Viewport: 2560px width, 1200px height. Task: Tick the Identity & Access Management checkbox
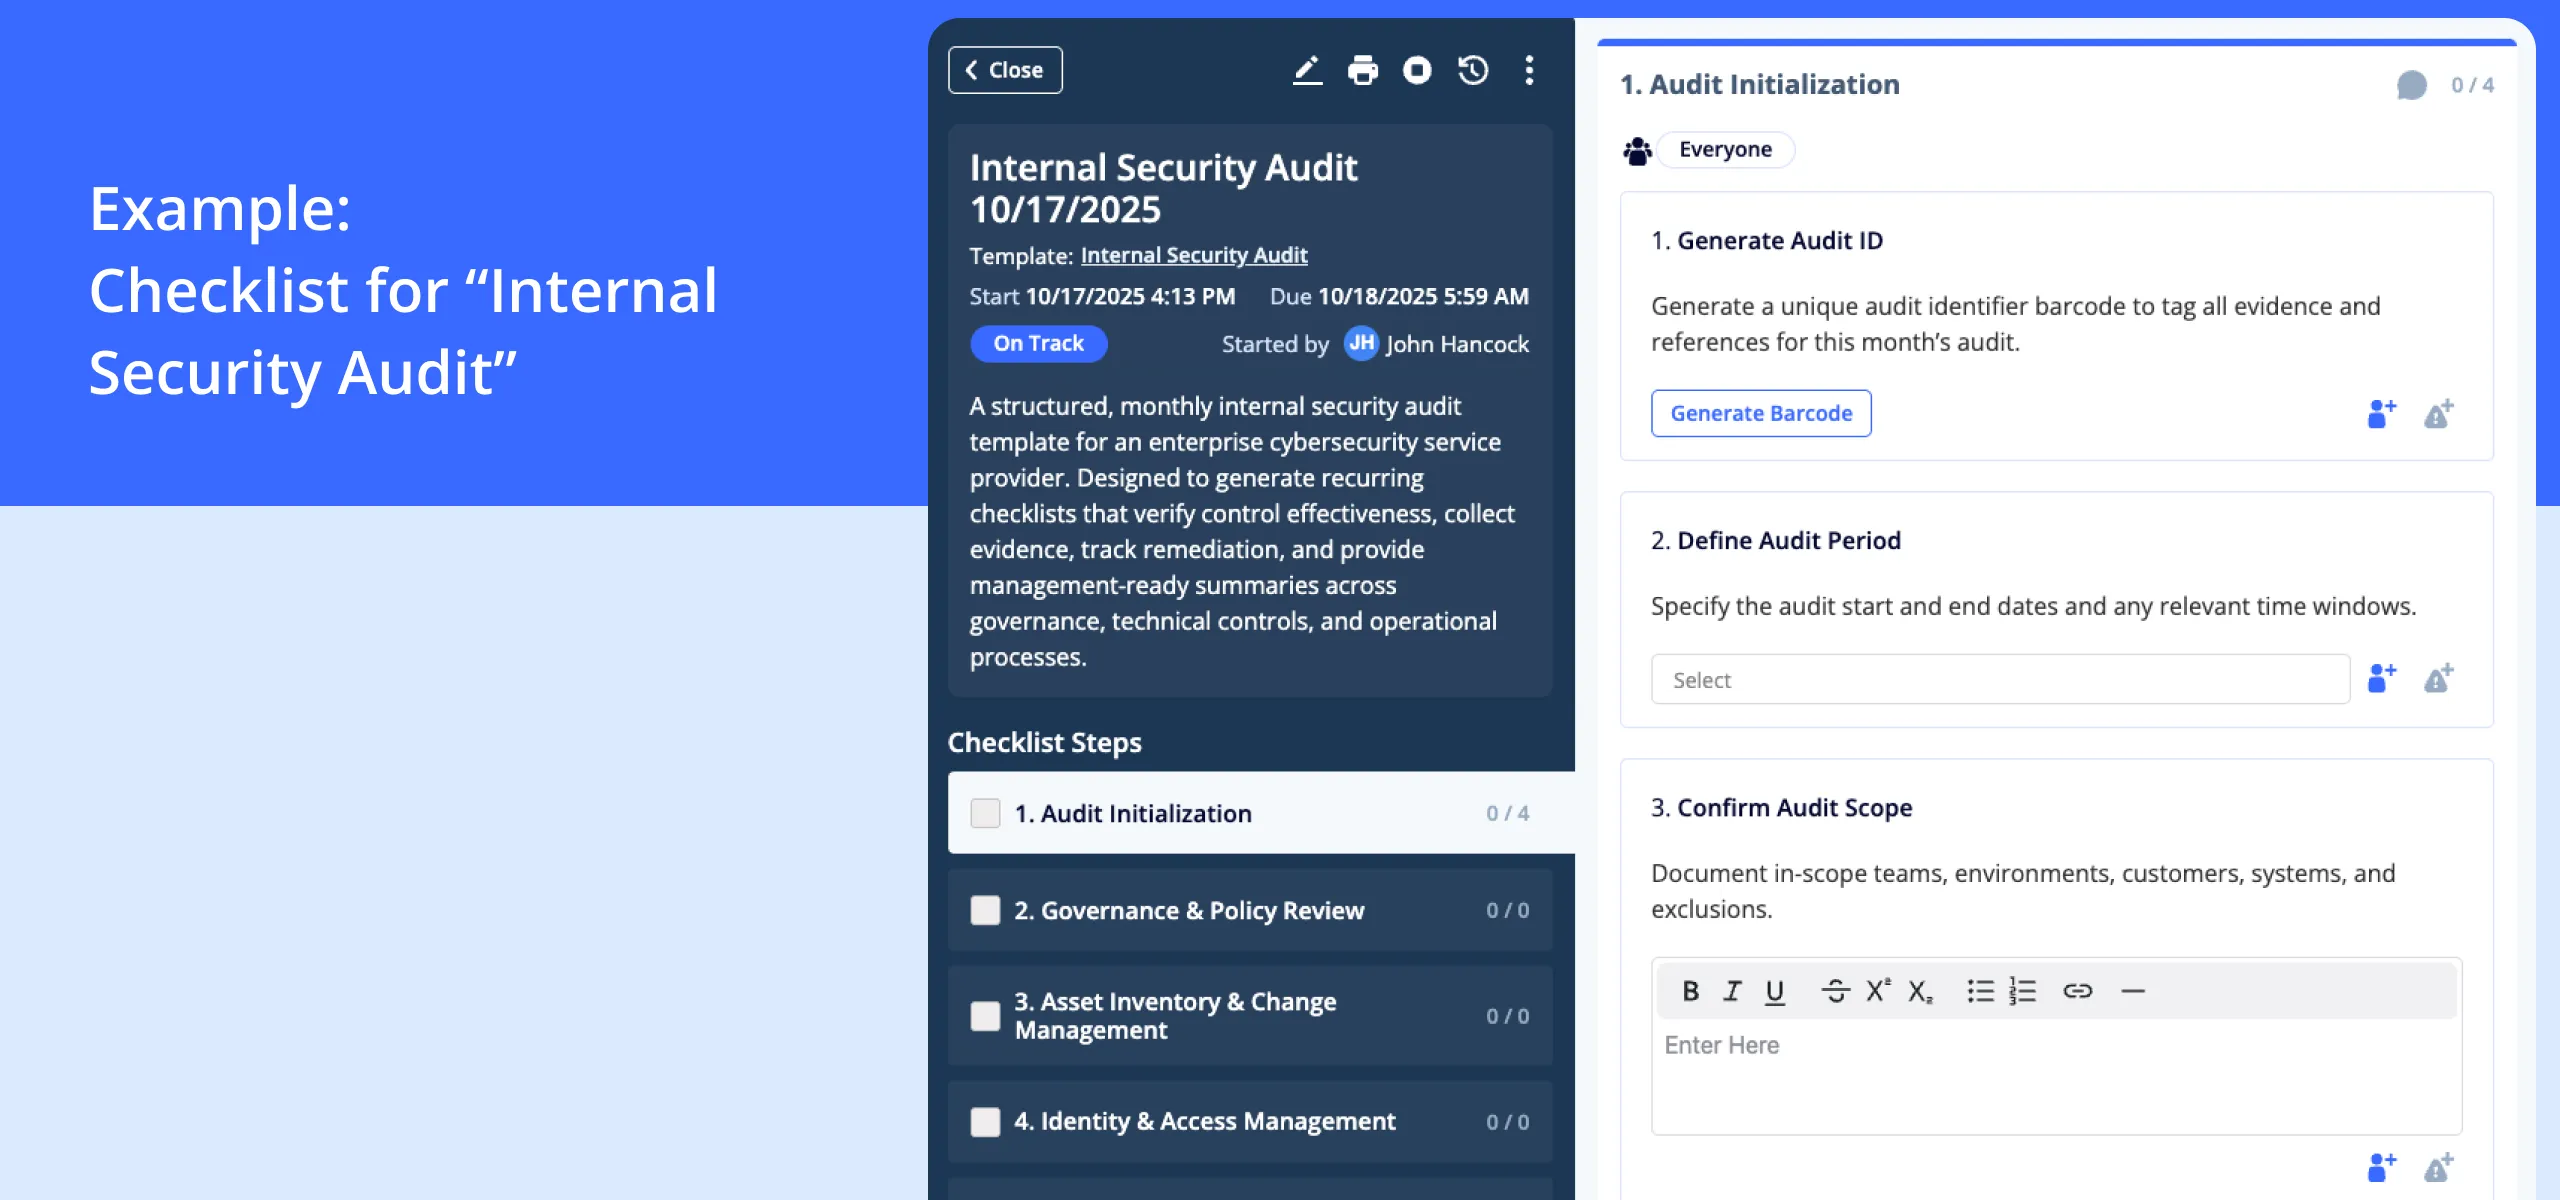point(985,1121)
